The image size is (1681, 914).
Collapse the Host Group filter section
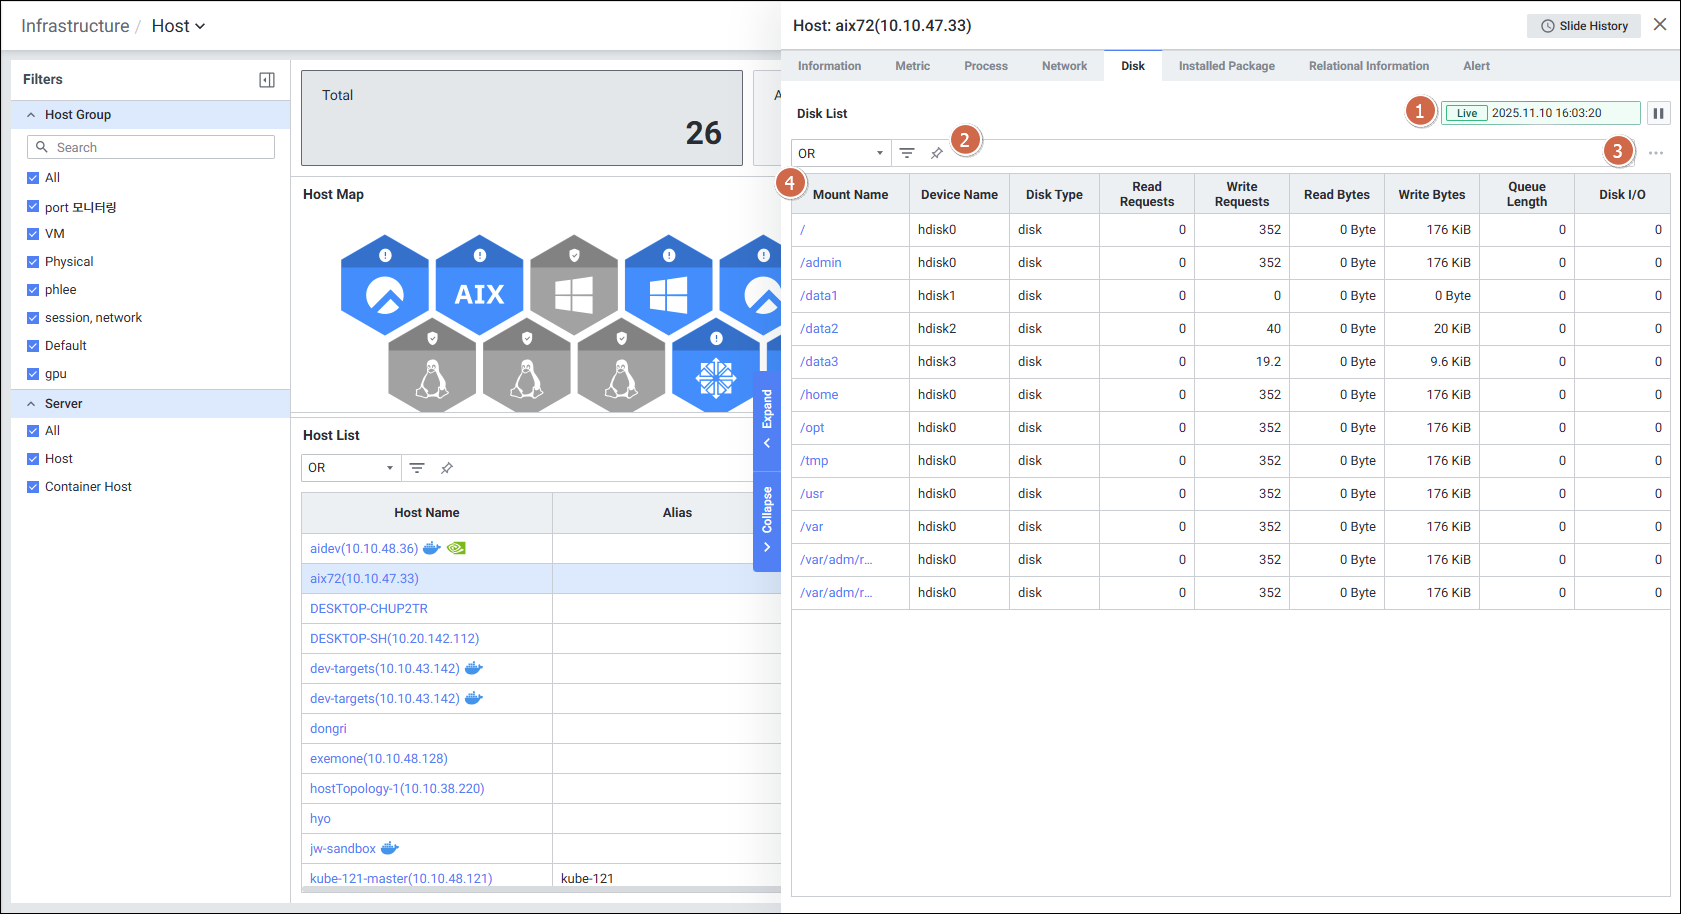[x=31, y=115]
